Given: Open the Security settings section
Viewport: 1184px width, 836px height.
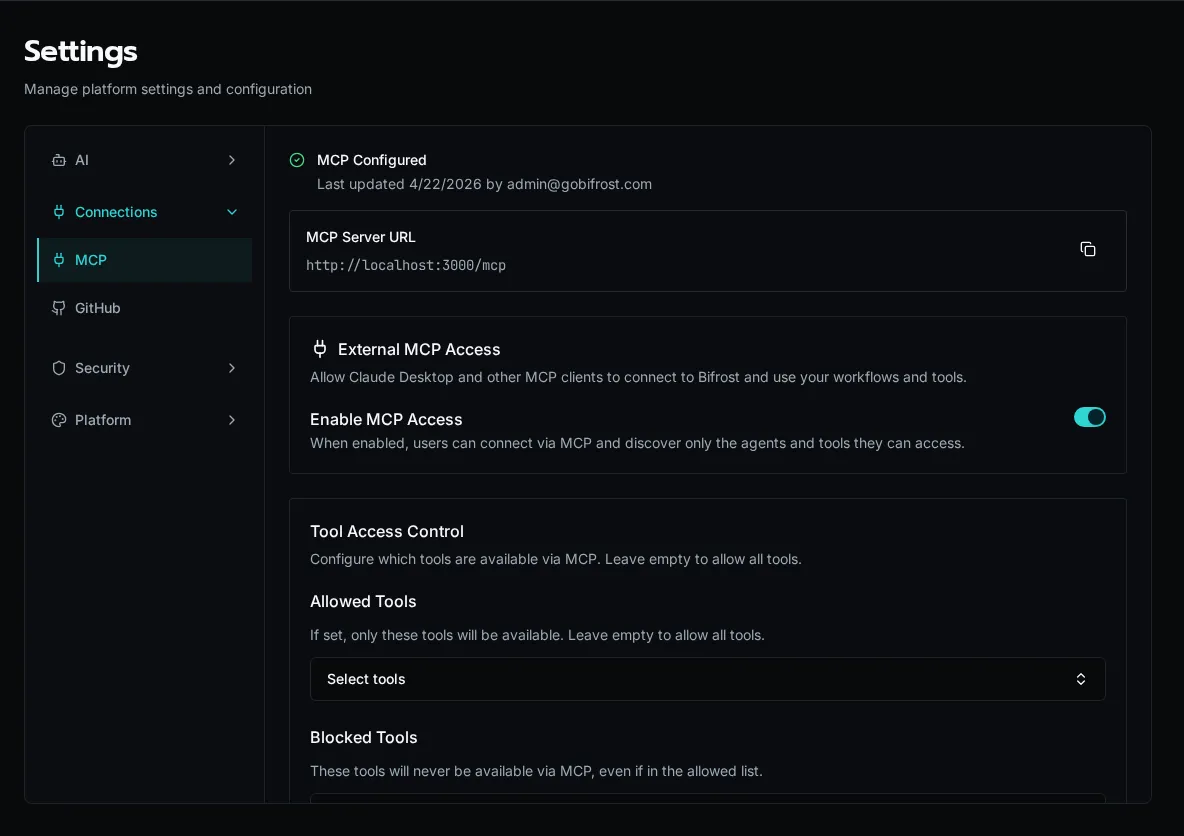Looking at the screenshot, I should pyautogui.click(x=144, y=368).
